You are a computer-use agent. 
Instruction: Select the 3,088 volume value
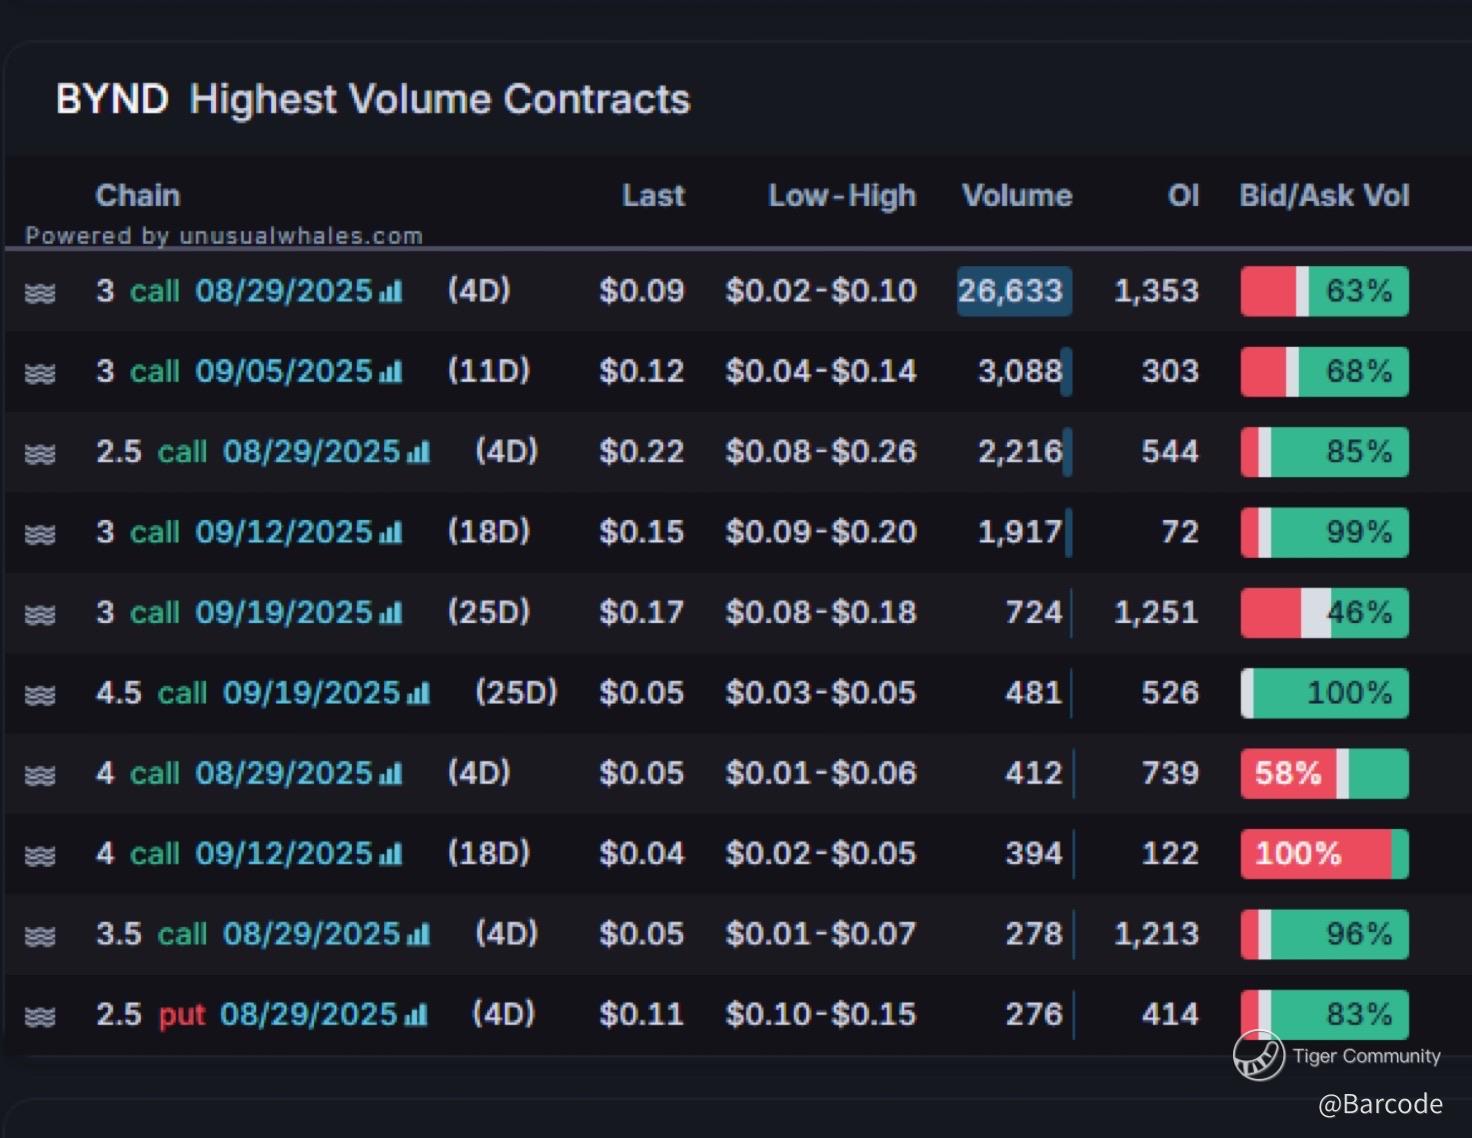(1020, 372)
